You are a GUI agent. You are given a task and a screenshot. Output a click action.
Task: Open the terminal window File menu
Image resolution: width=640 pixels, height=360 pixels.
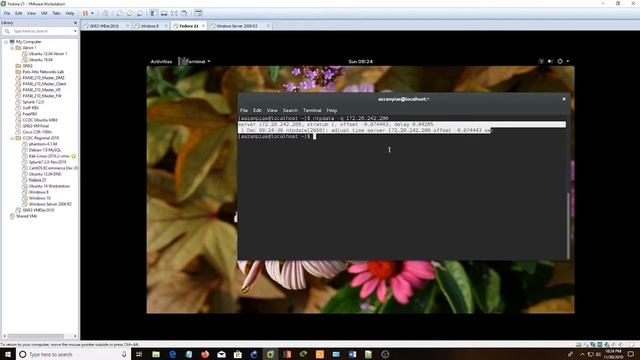pyautogui.click(x=244, y=110)
